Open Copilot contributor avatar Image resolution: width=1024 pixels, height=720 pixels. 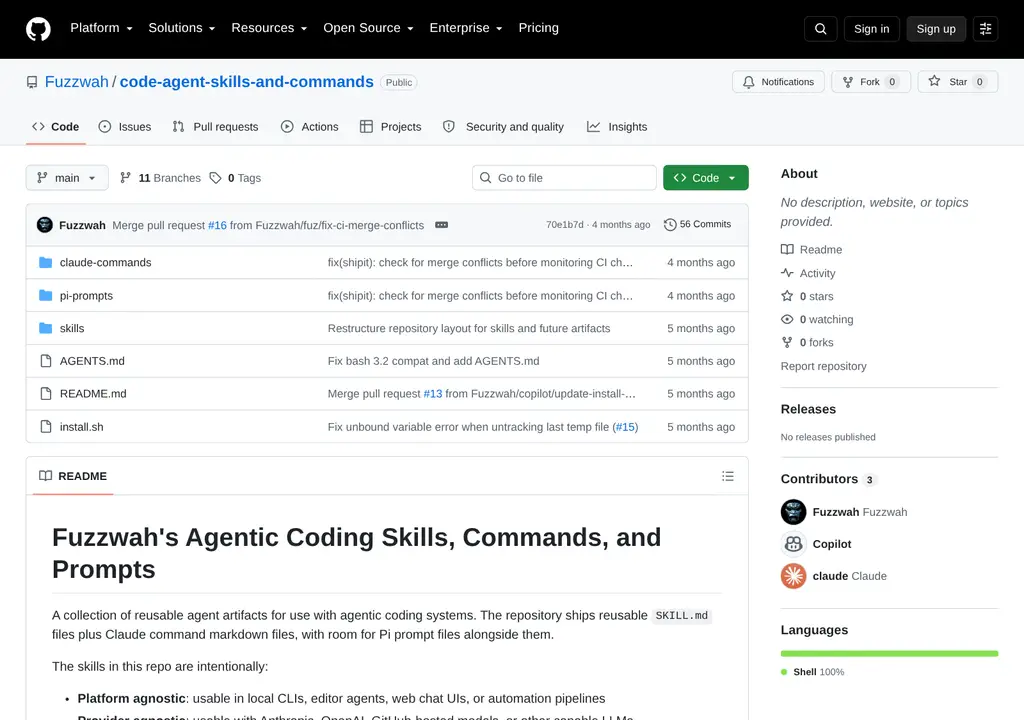(x=793, y=544)
